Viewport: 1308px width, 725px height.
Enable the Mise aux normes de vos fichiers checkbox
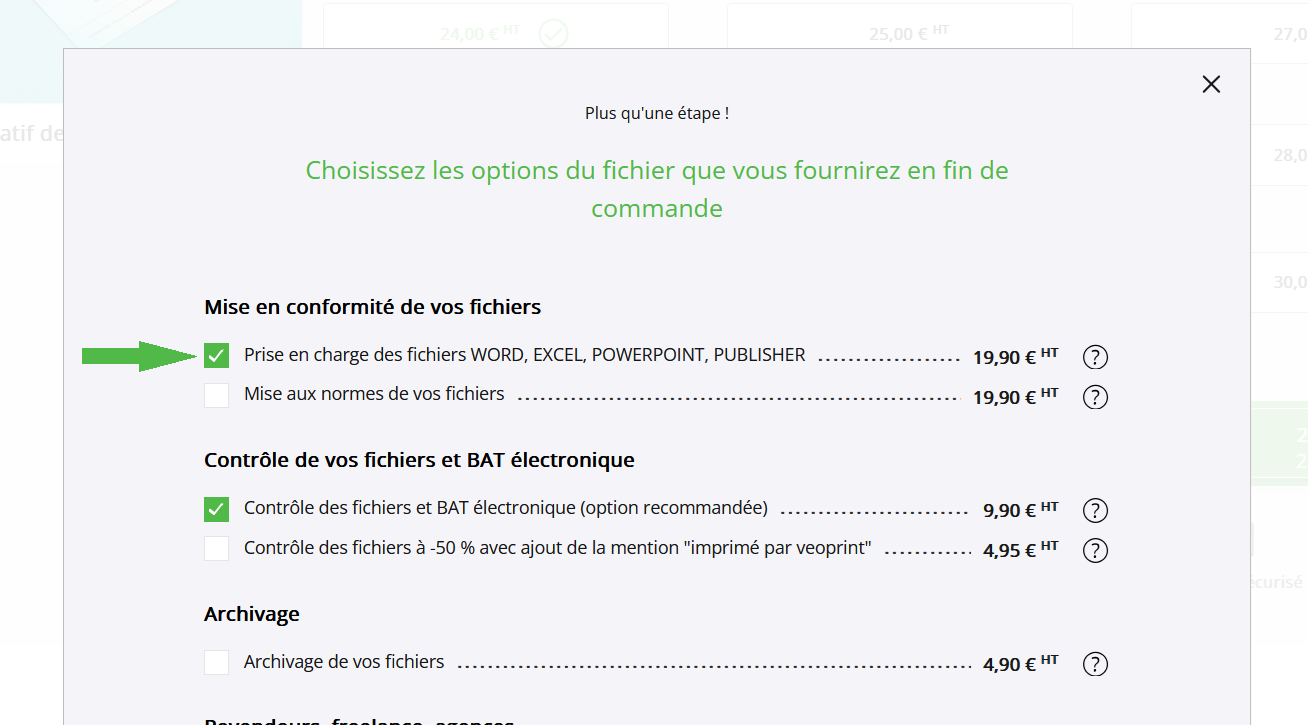[x=216, y=395]
